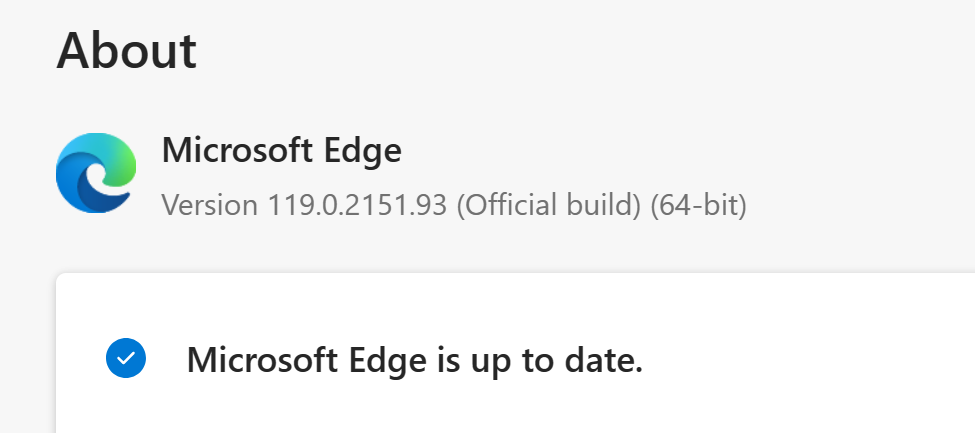Click the "Microsoft Edge is up to date." message
The width and height of the screenshot is (975, 433).
[x=415, y=360]
